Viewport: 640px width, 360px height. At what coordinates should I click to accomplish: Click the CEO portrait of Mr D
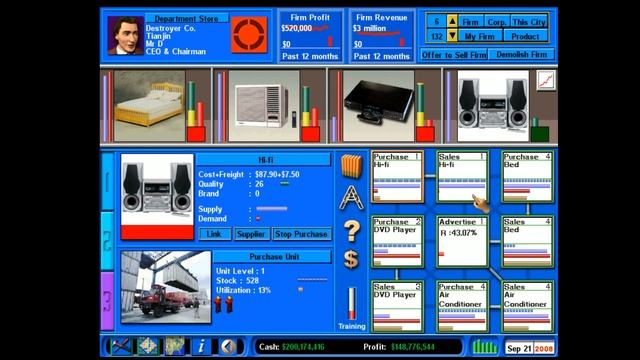125,35
